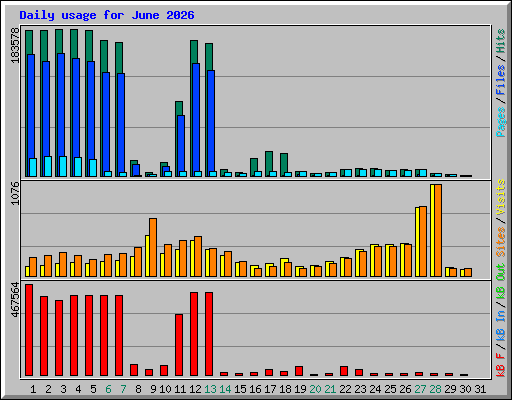Click green weekend day 27 label
The image size is (512, 400).
coord(420,389)
